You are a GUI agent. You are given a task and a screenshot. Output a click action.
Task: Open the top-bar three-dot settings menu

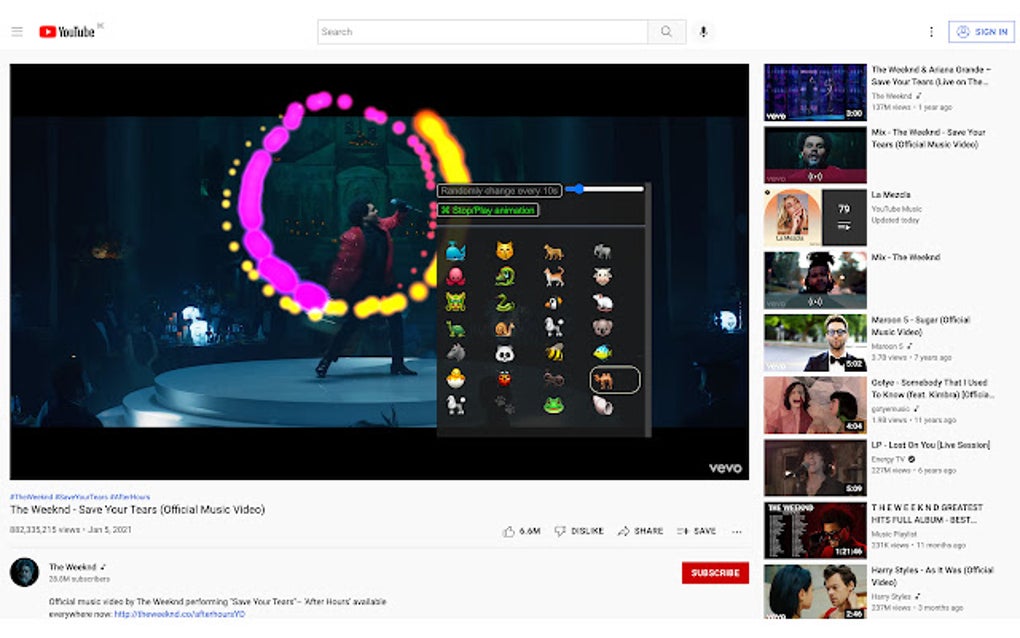tap(931, 31)
